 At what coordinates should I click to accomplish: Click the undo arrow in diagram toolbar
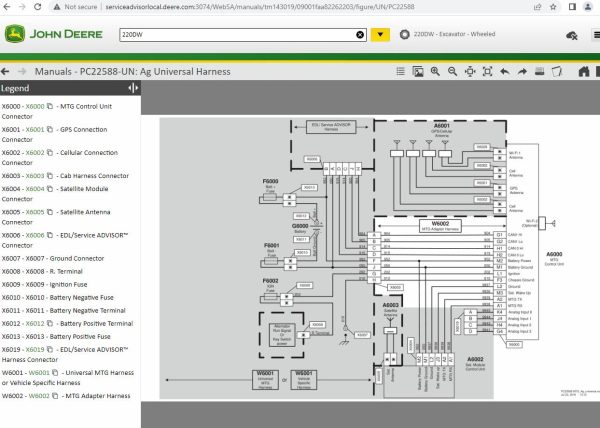coord(505,72)
